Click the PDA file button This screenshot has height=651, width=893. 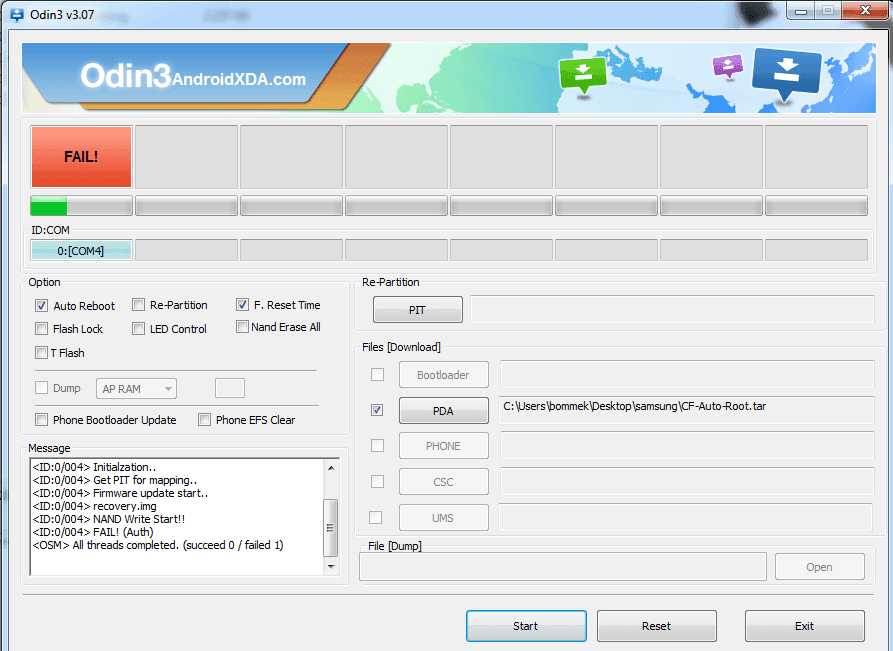click(444, 410)
